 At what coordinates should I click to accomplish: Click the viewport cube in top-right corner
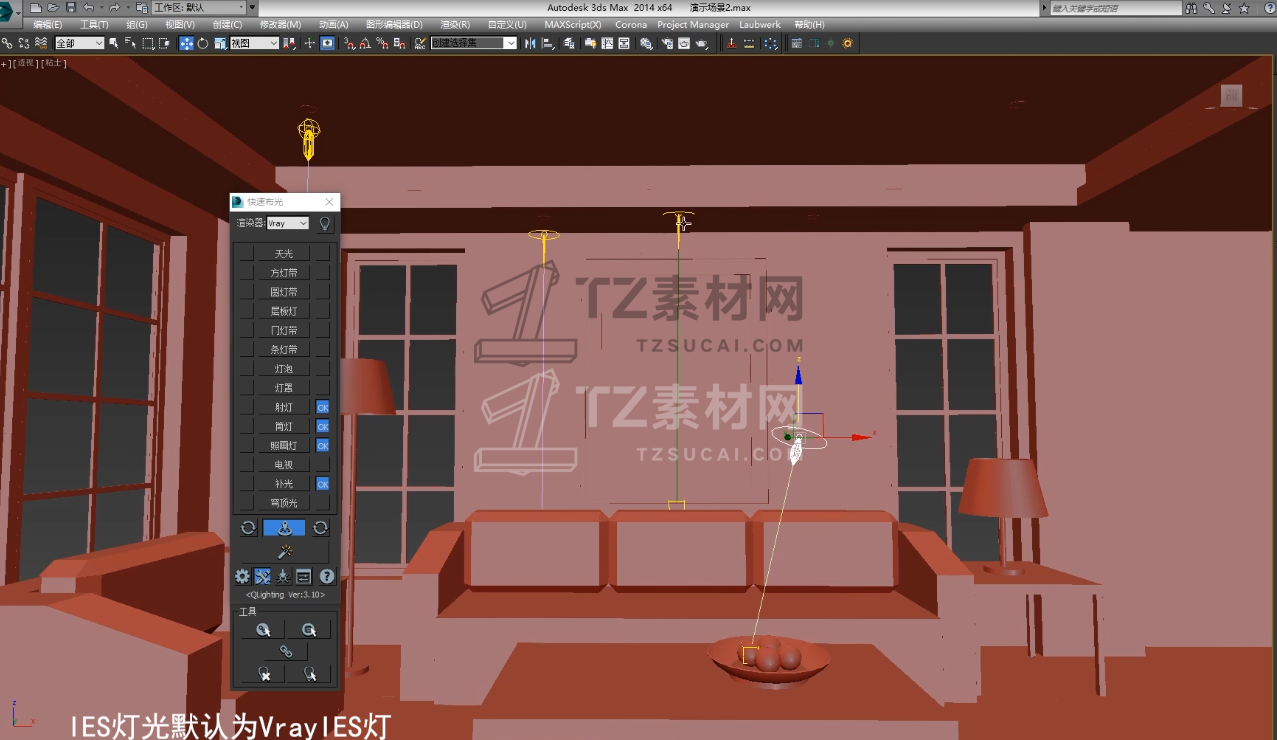1232,96
